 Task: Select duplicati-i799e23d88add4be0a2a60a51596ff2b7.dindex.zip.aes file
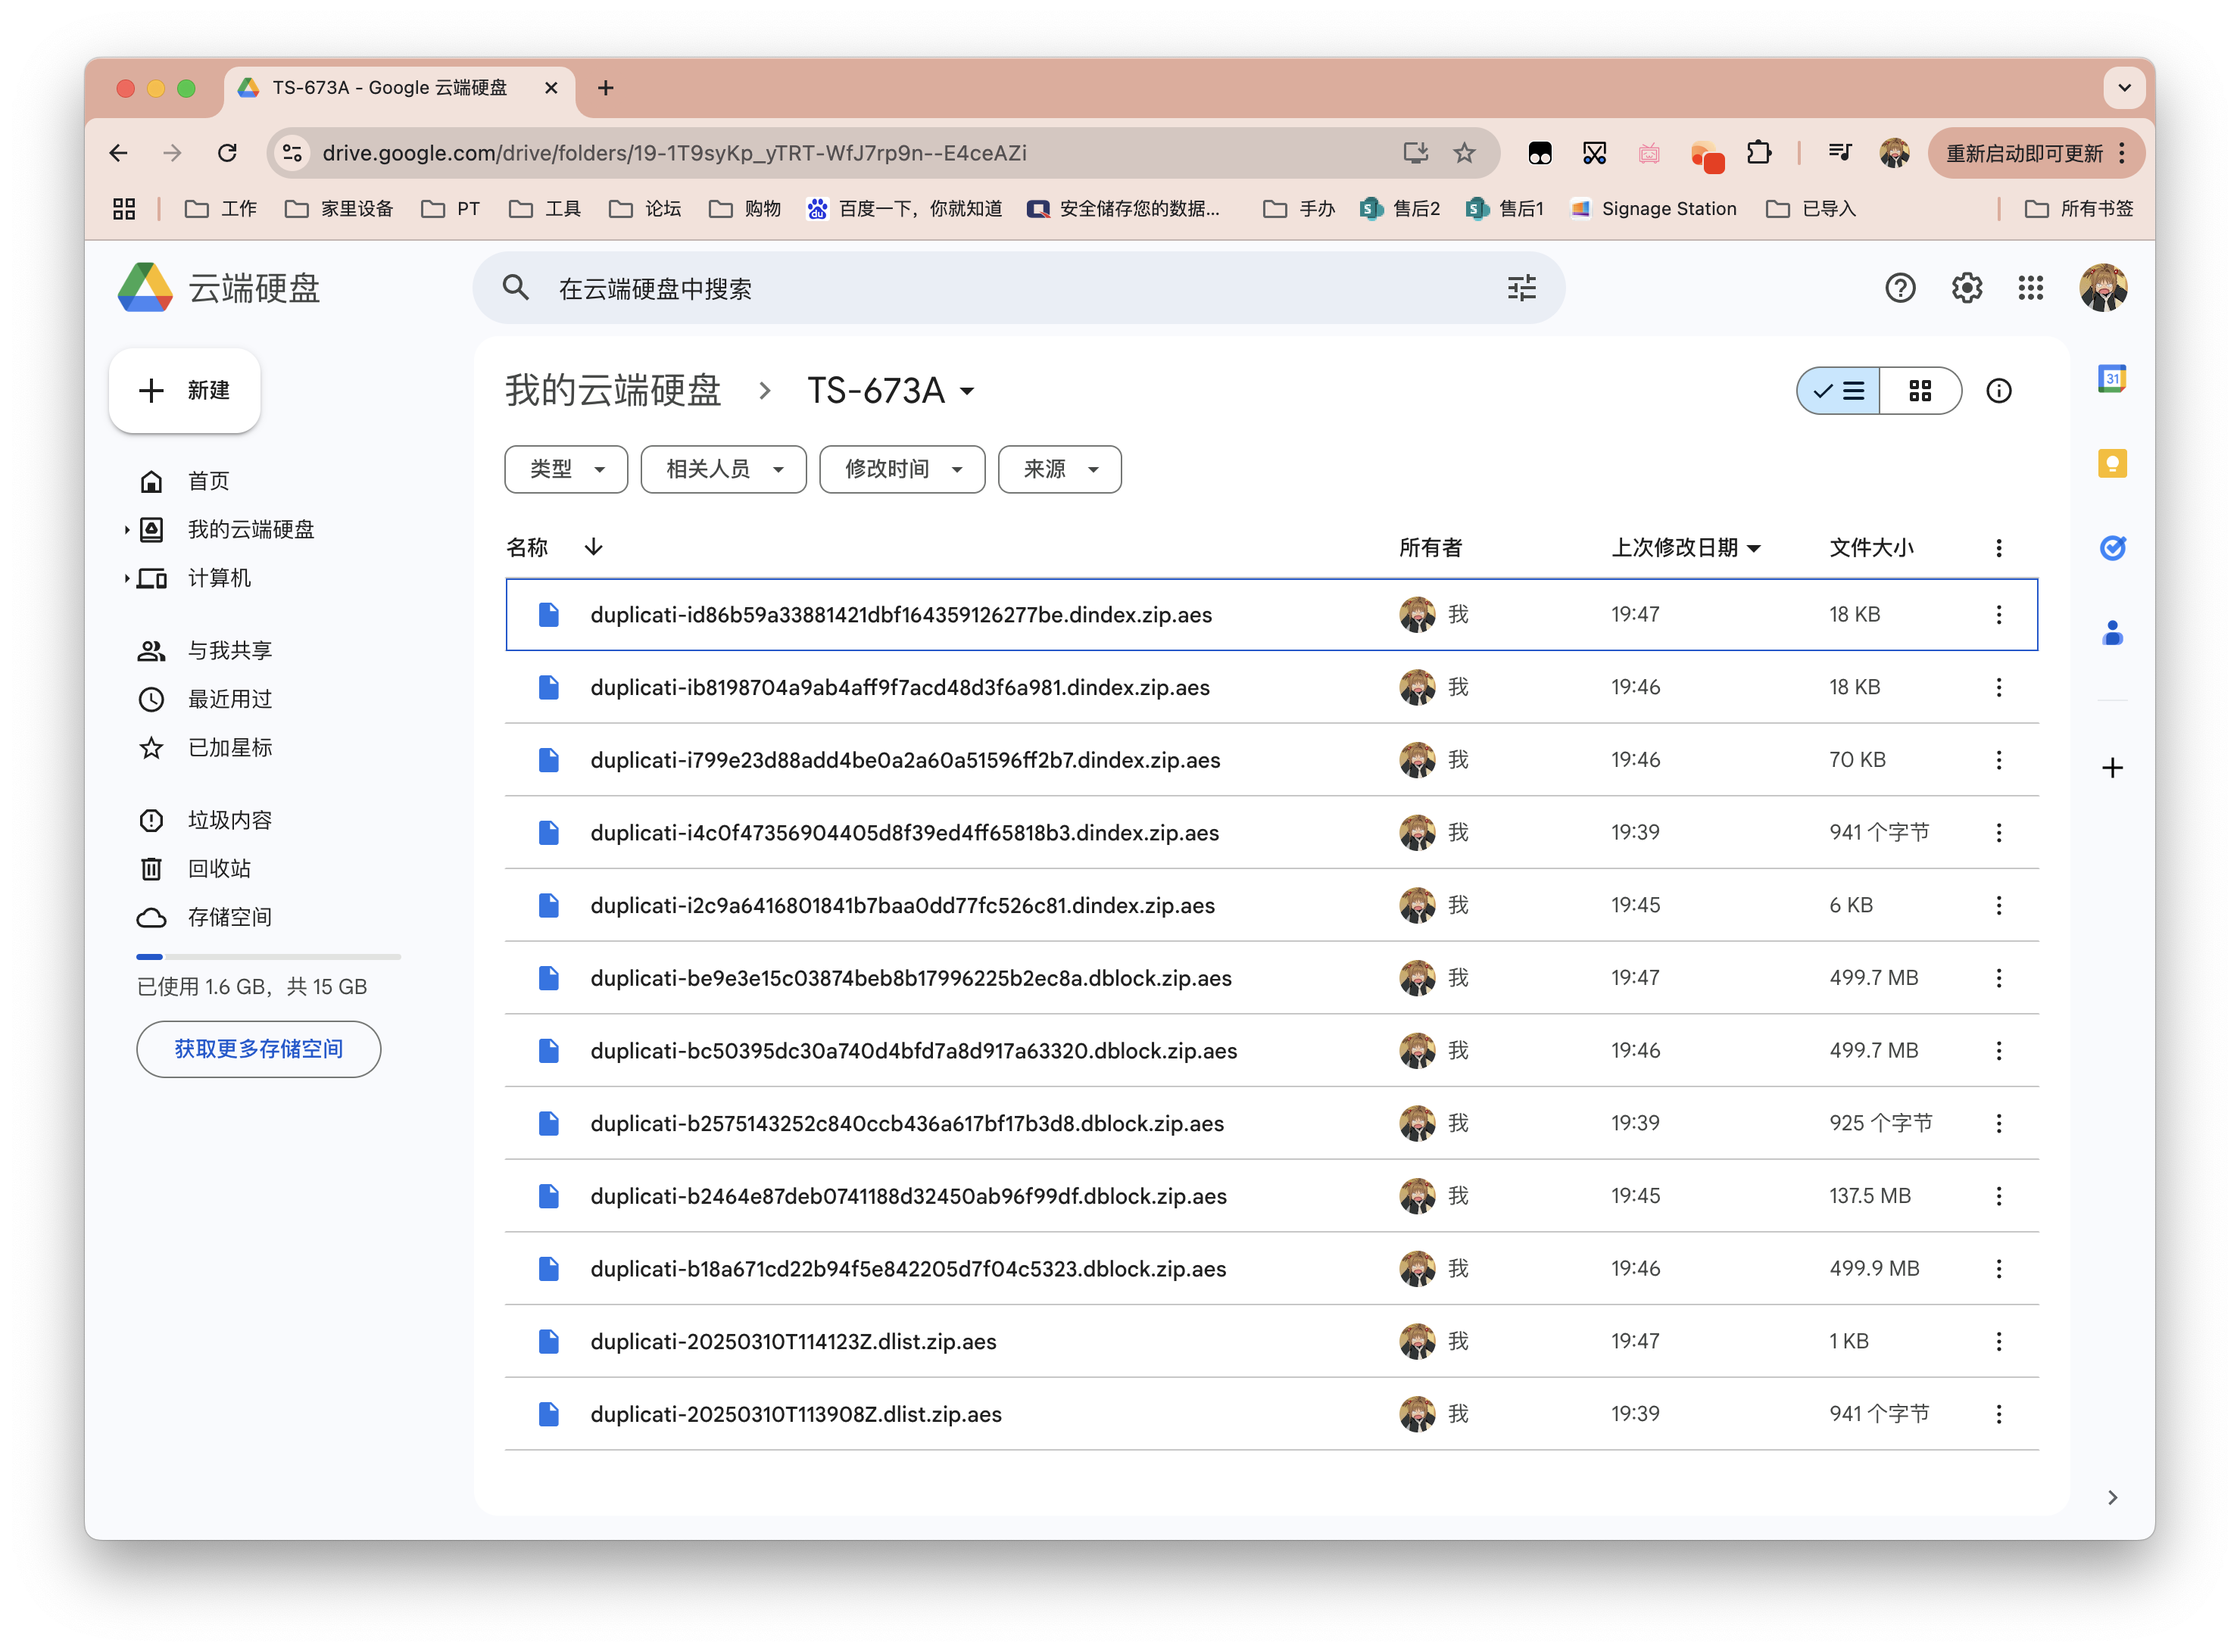1271,759
